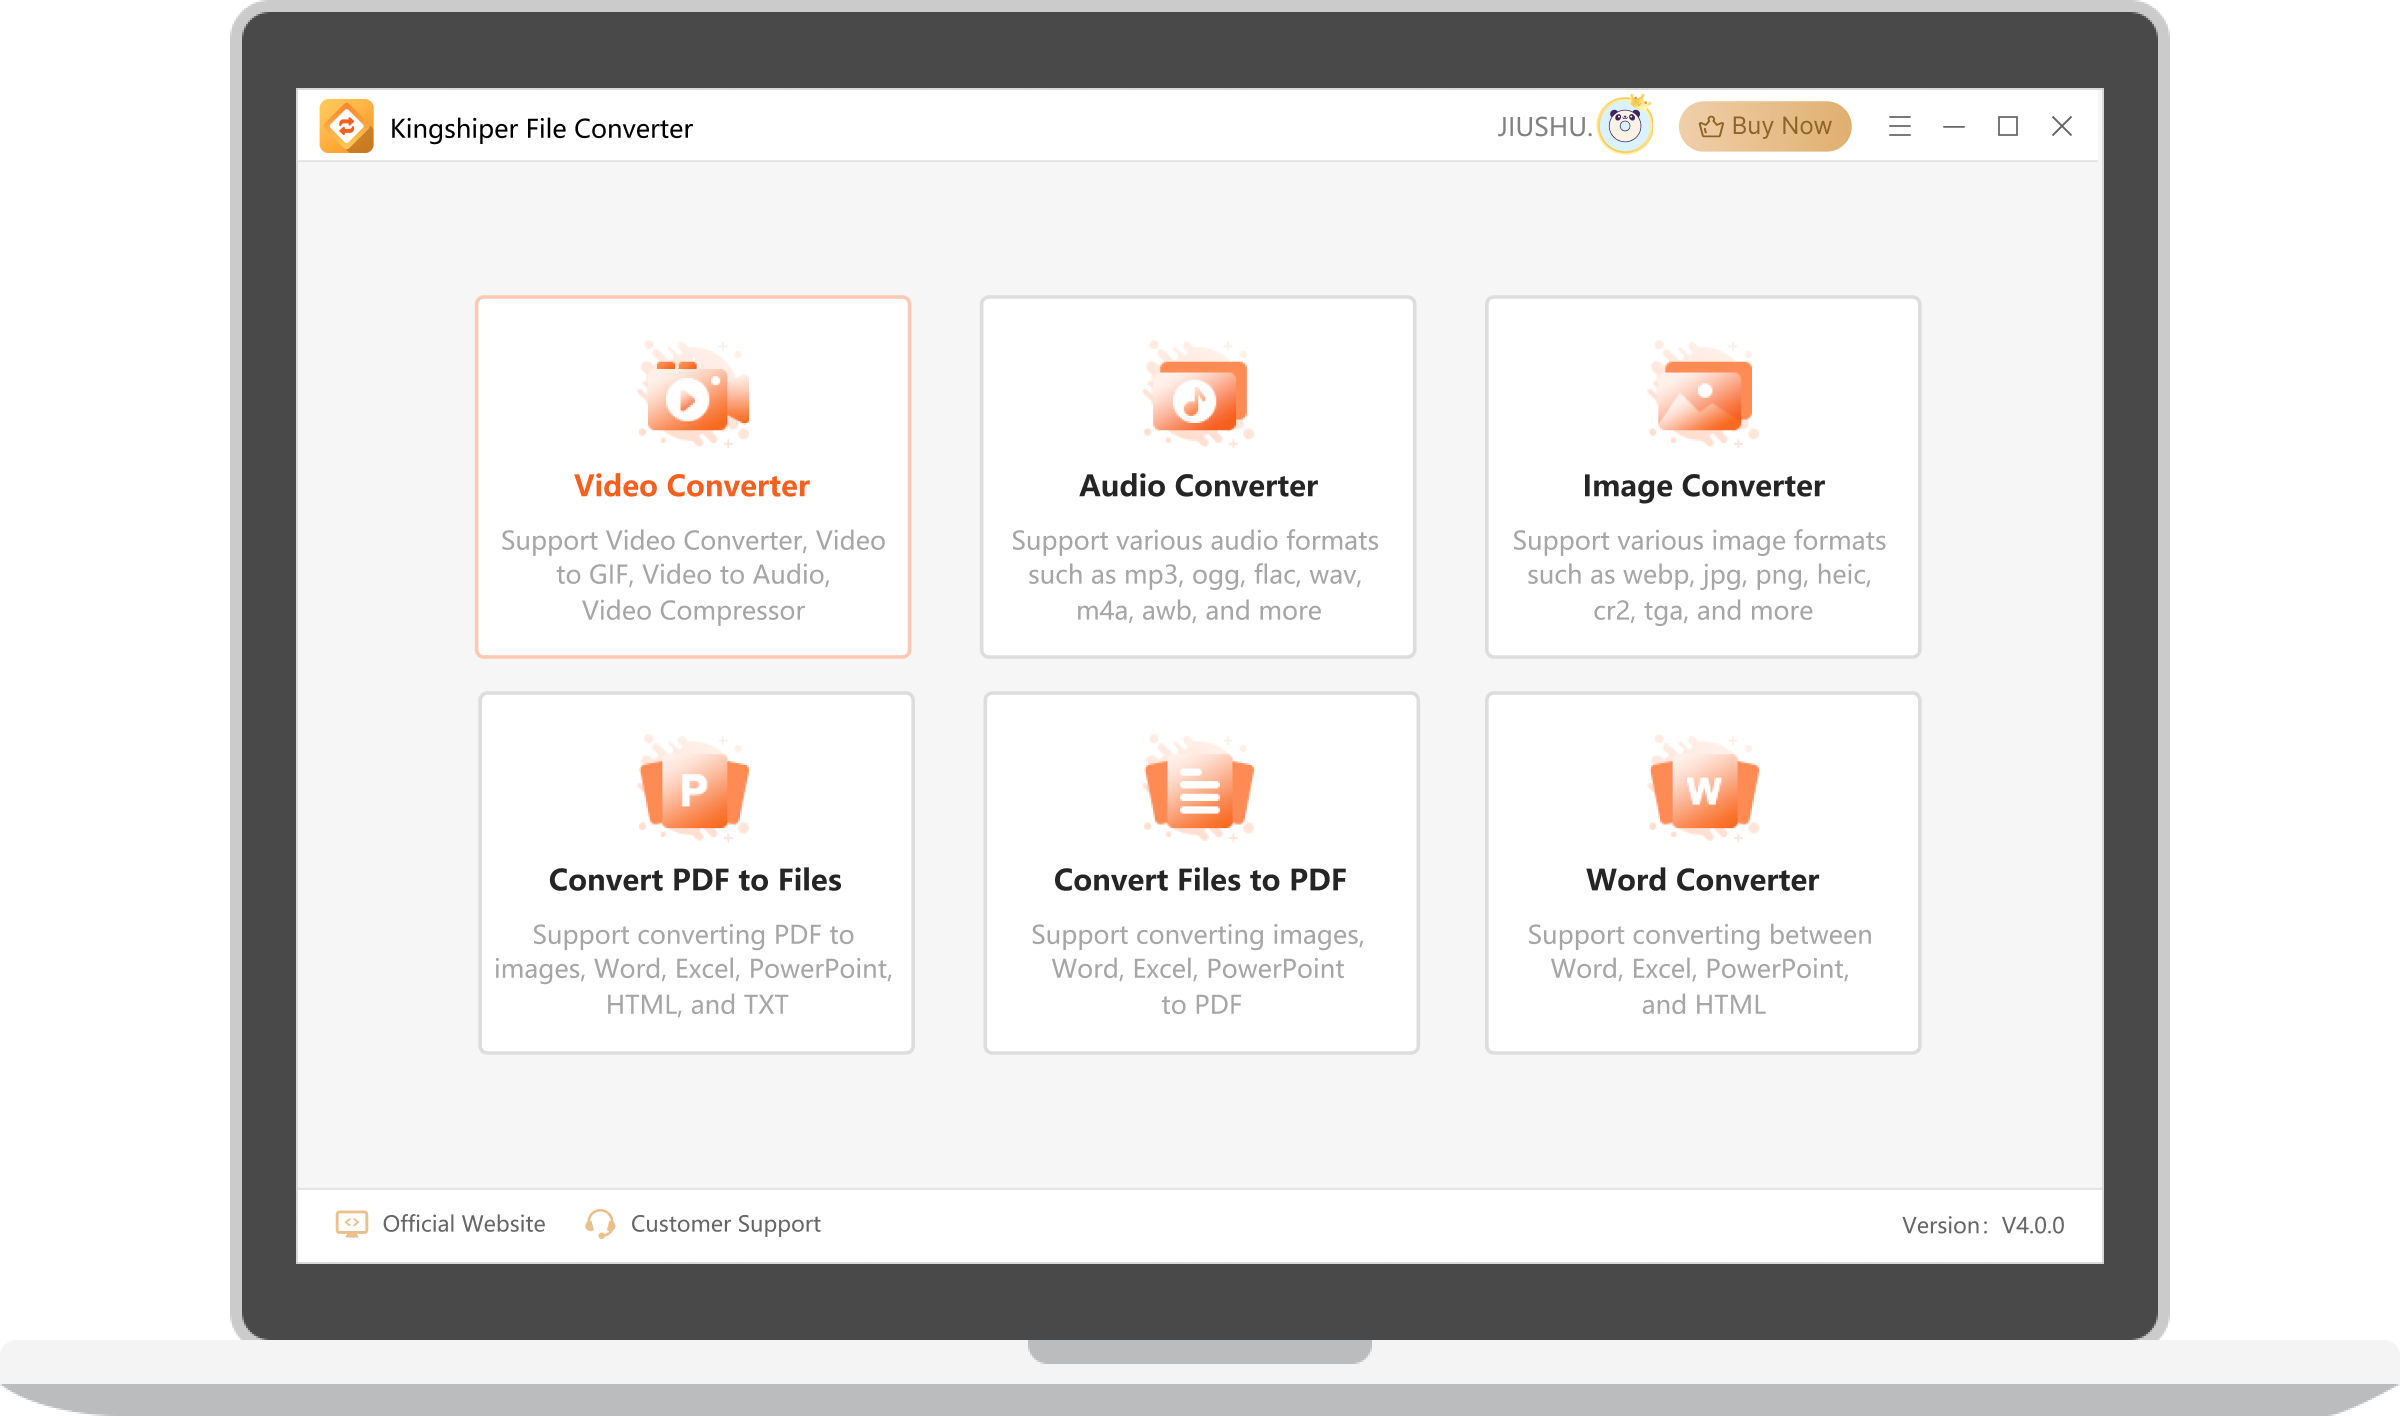Click the images, Word, Excel, PowerPoint, description
Screen dimensions: 2400x1416
[693, 969]
